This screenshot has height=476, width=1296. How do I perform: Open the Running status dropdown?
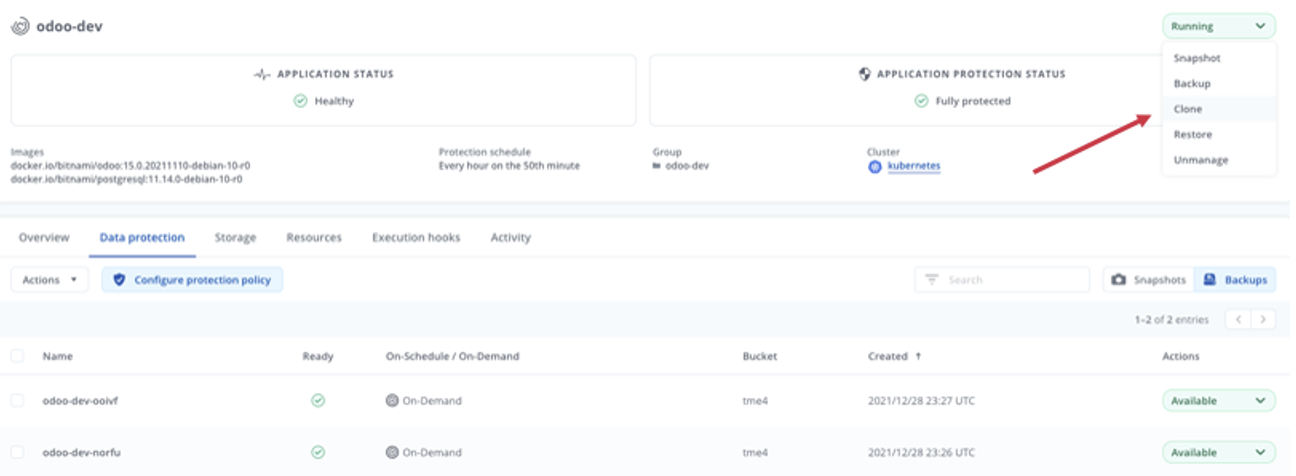(1219, 26)
